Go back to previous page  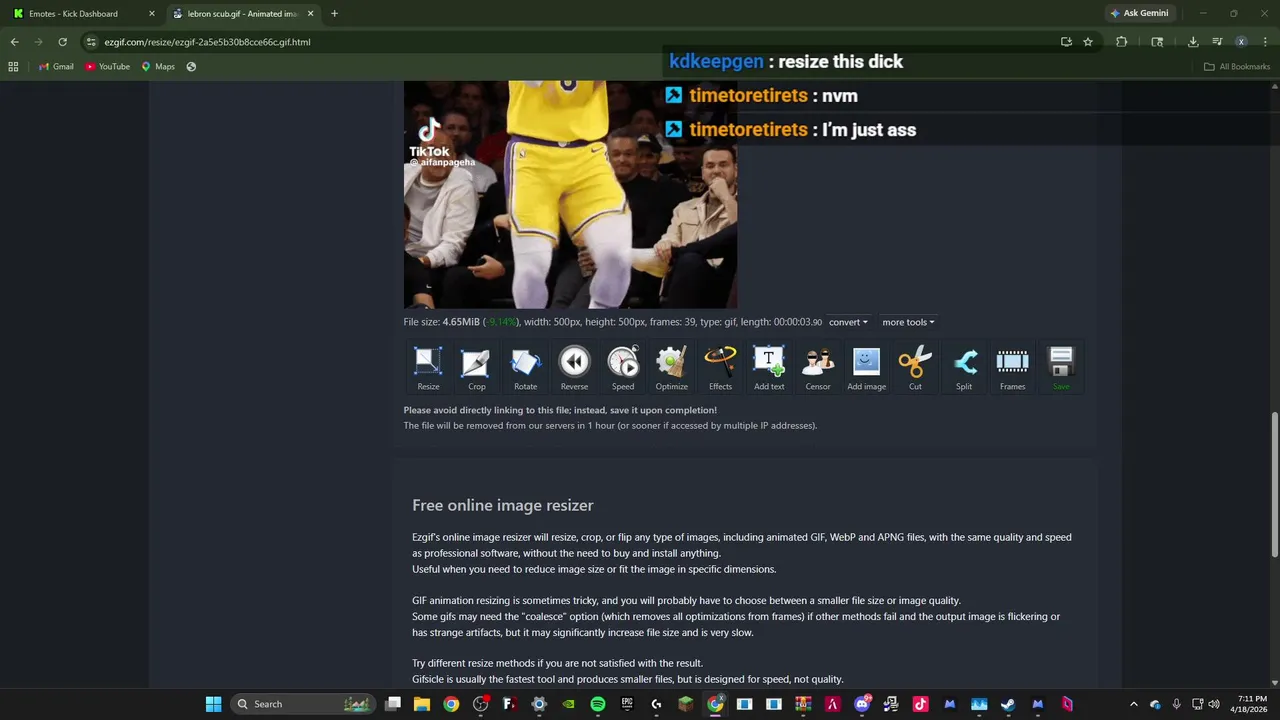[14, 42]
